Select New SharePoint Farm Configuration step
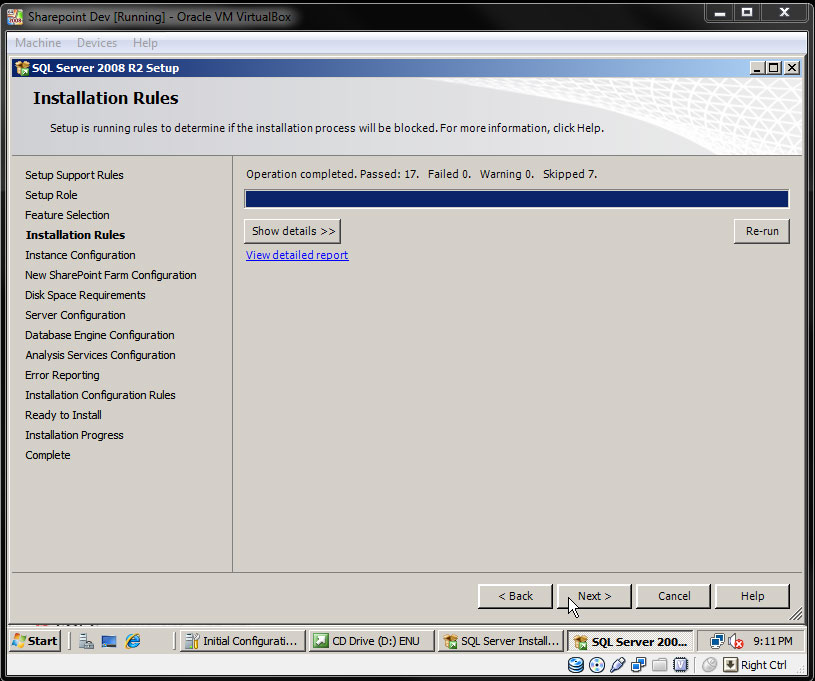 tap(111, 275)
